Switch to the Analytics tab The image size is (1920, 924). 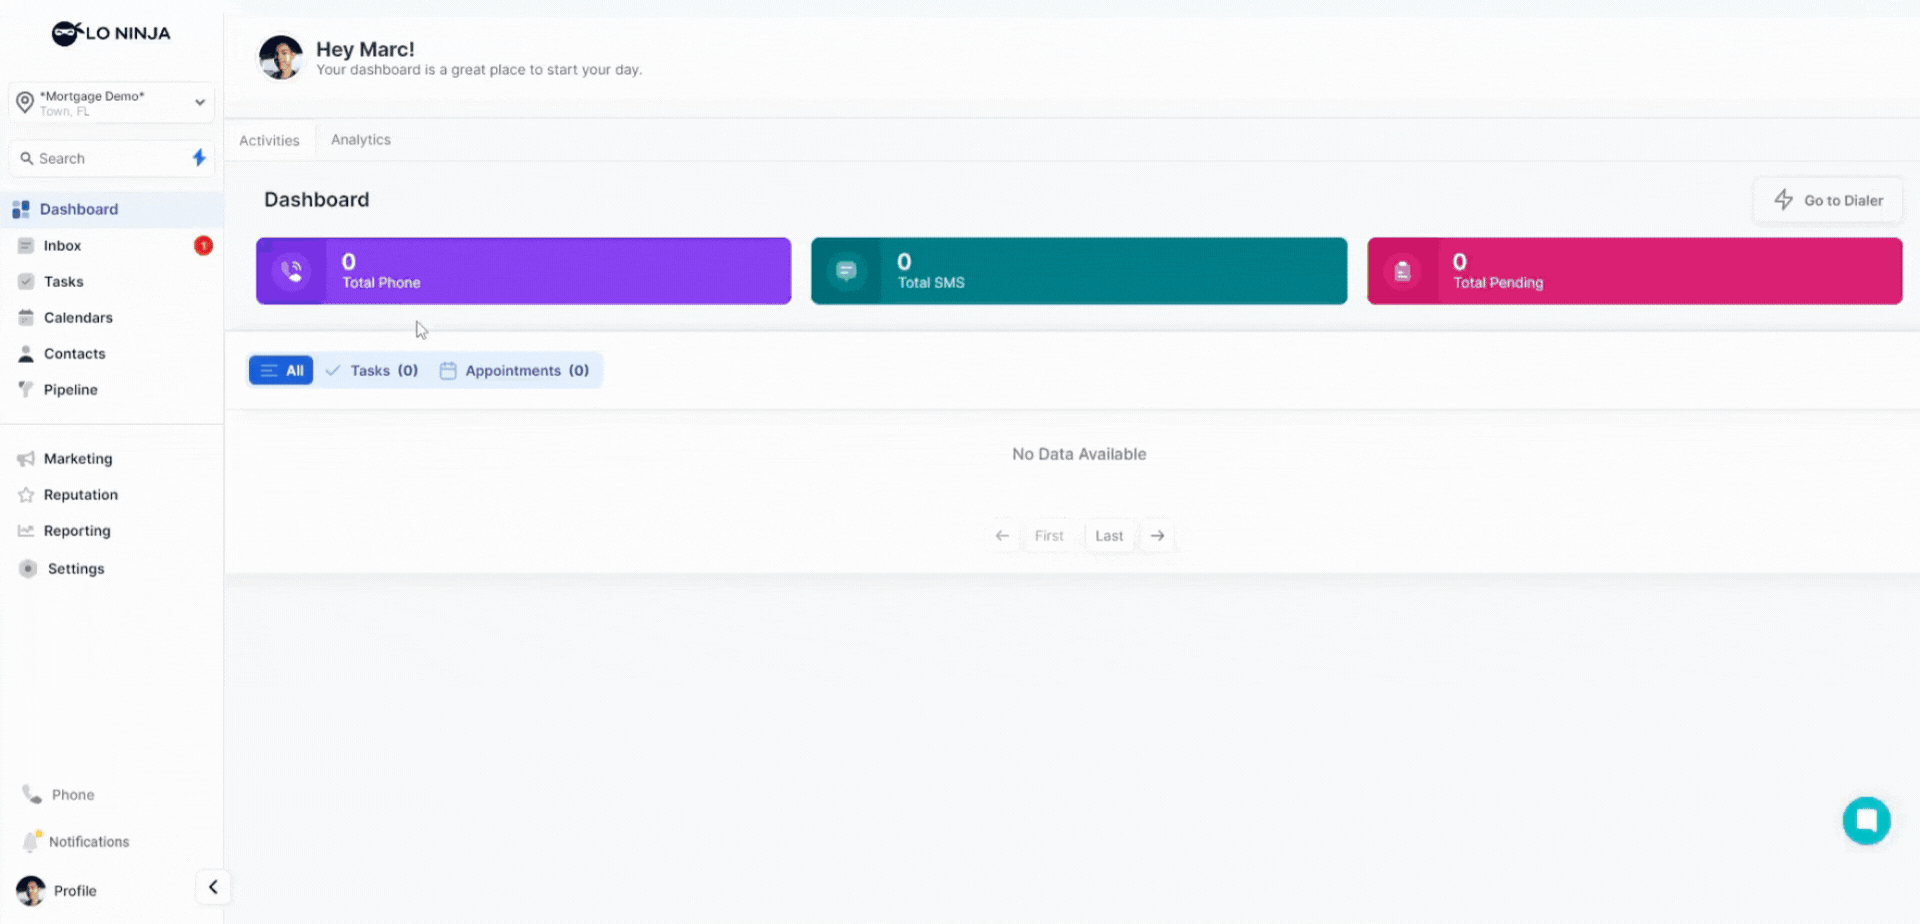click(361, 140)
